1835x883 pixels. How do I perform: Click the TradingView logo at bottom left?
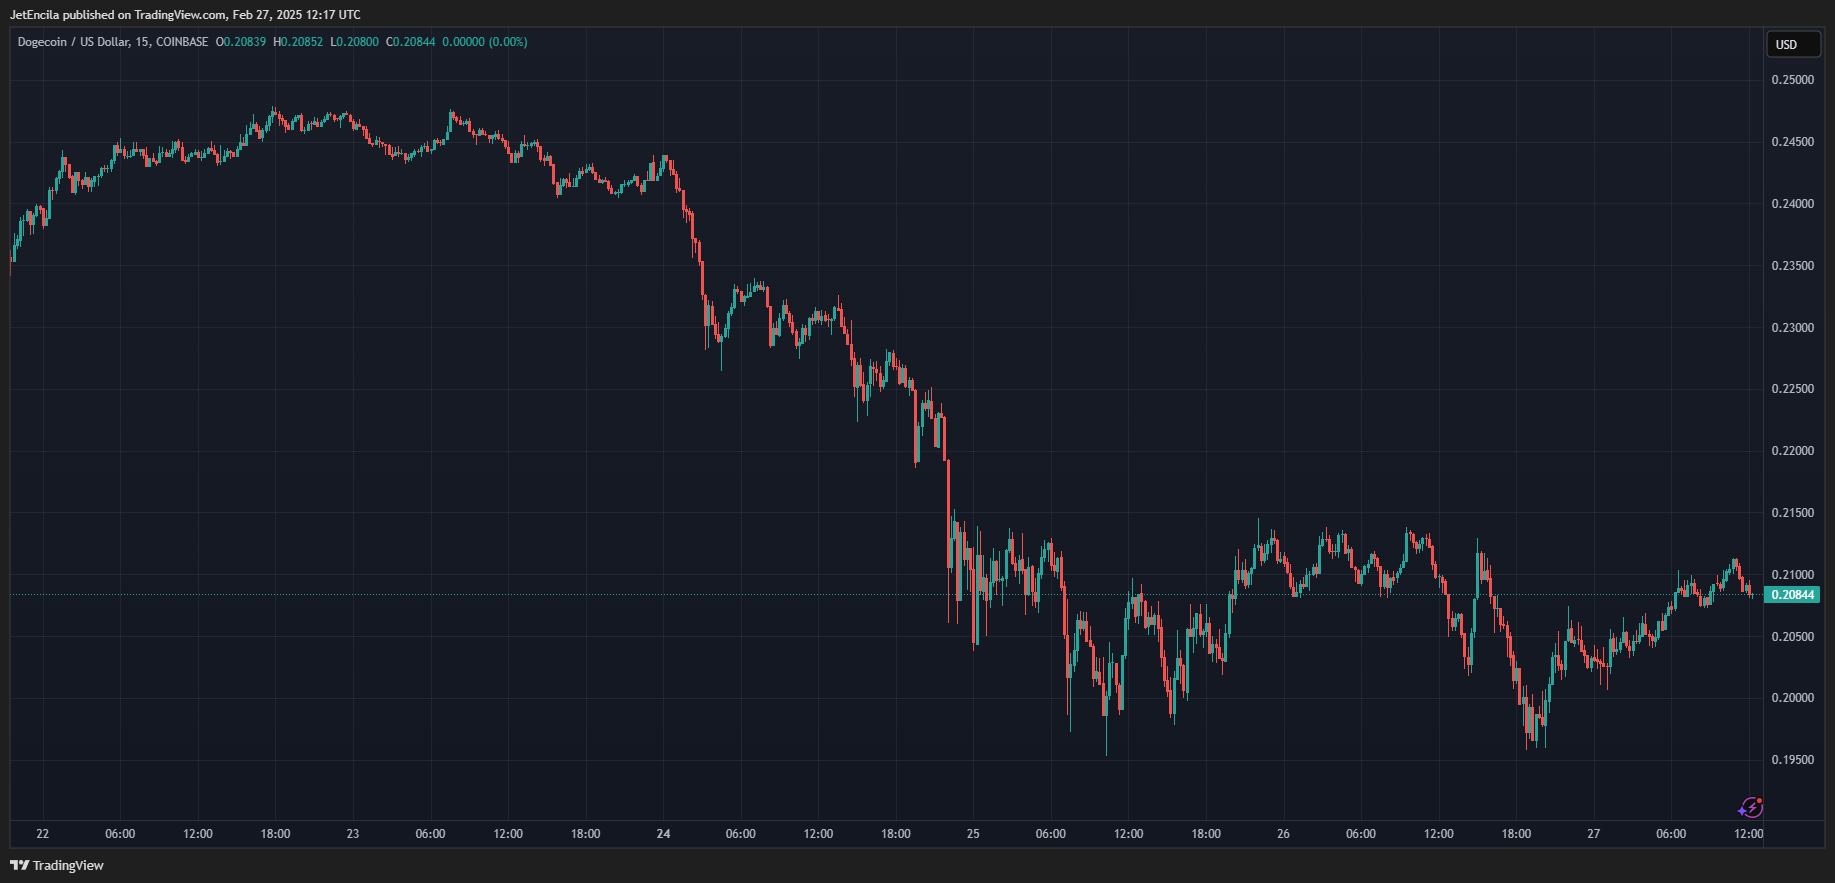tap(57, 865)
